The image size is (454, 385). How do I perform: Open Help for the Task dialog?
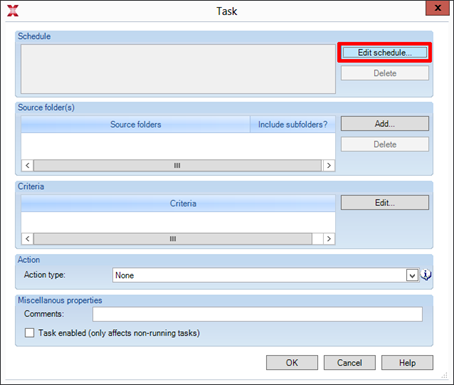click(407, 363)
